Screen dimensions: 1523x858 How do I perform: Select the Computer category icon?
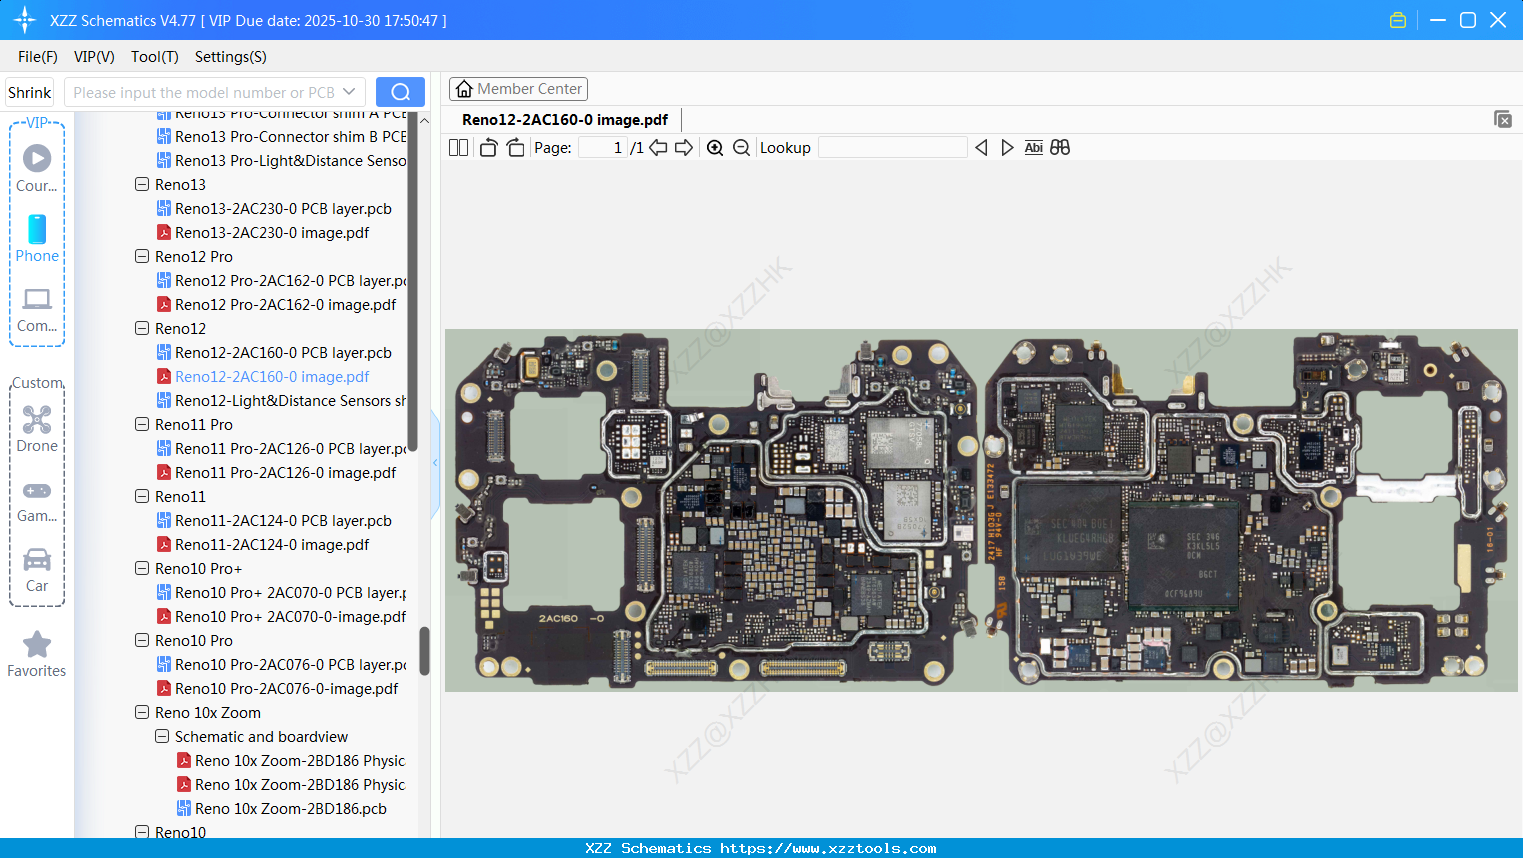pos(37,309)
